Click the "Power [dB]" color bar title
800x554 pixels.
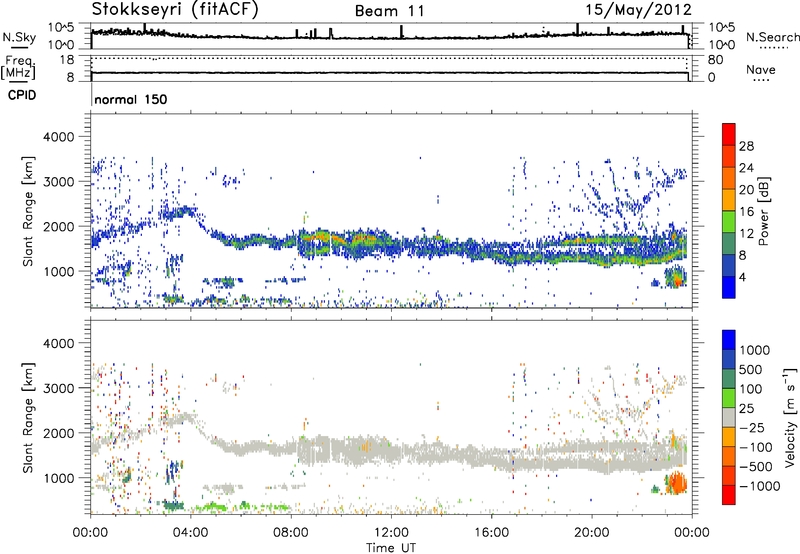[763, 211]
